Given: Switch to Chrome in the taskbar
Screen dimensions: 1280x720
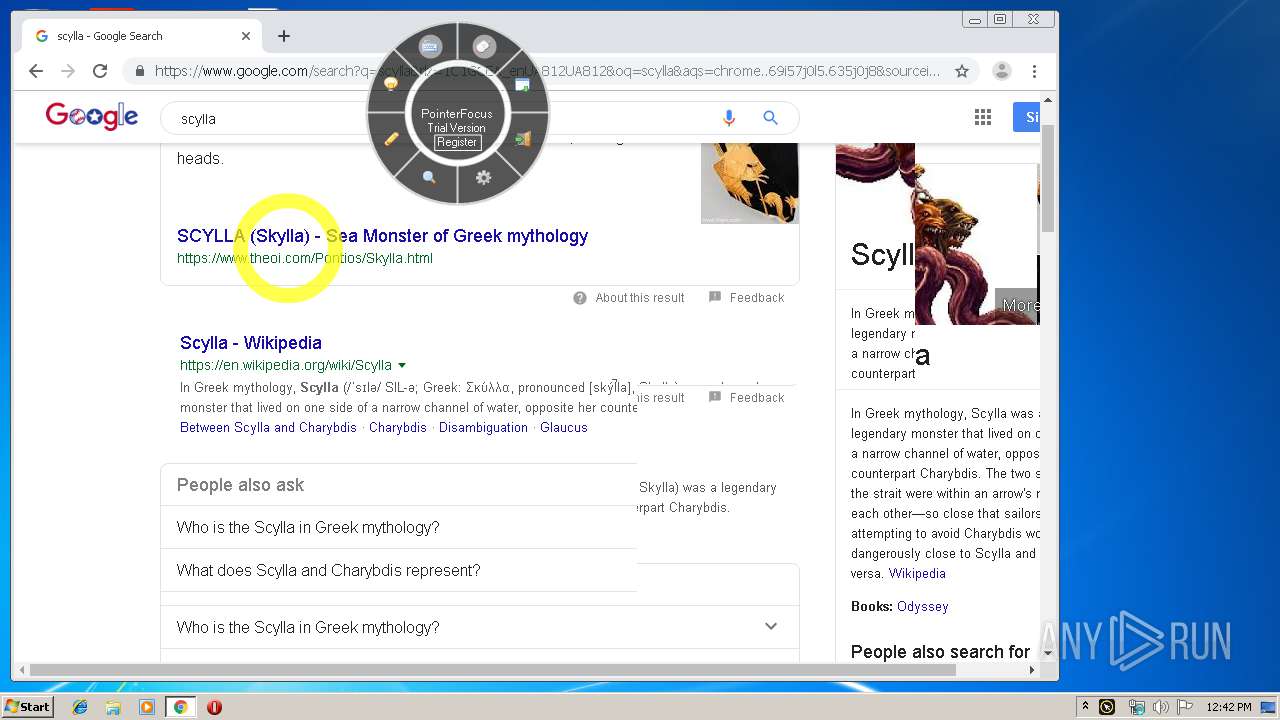Looking at the screenshot, I should coord(180,707).
